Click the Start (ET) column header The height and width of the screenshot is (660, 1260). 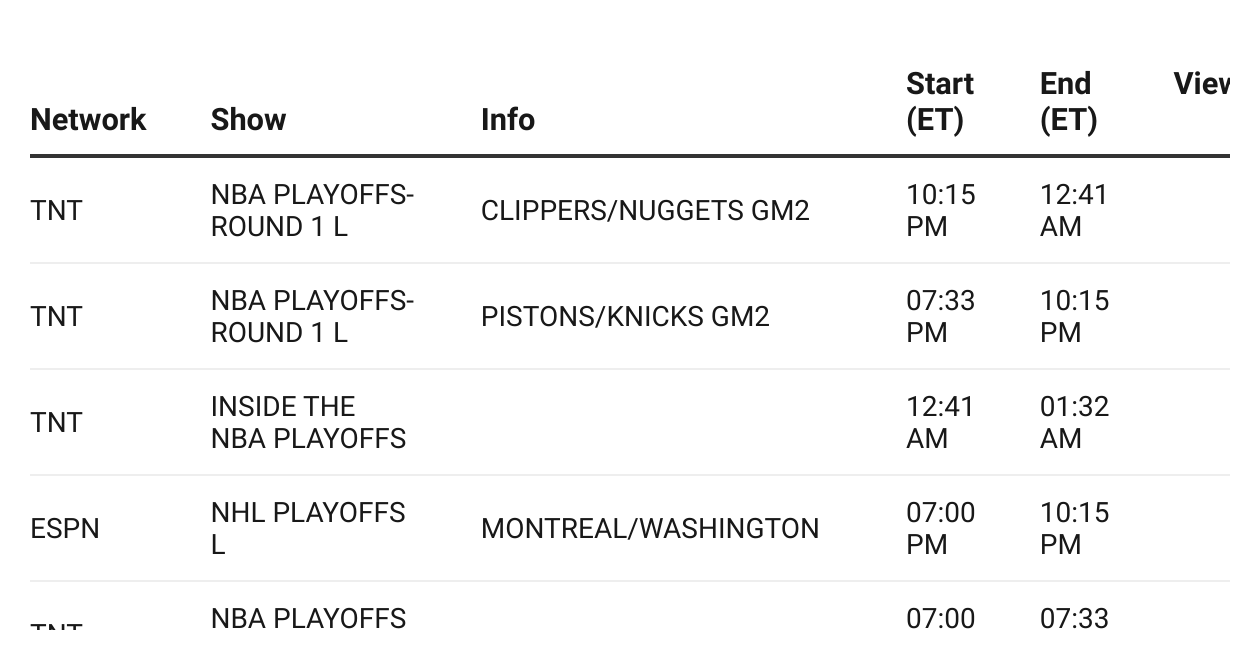click(x=940, y=102)
